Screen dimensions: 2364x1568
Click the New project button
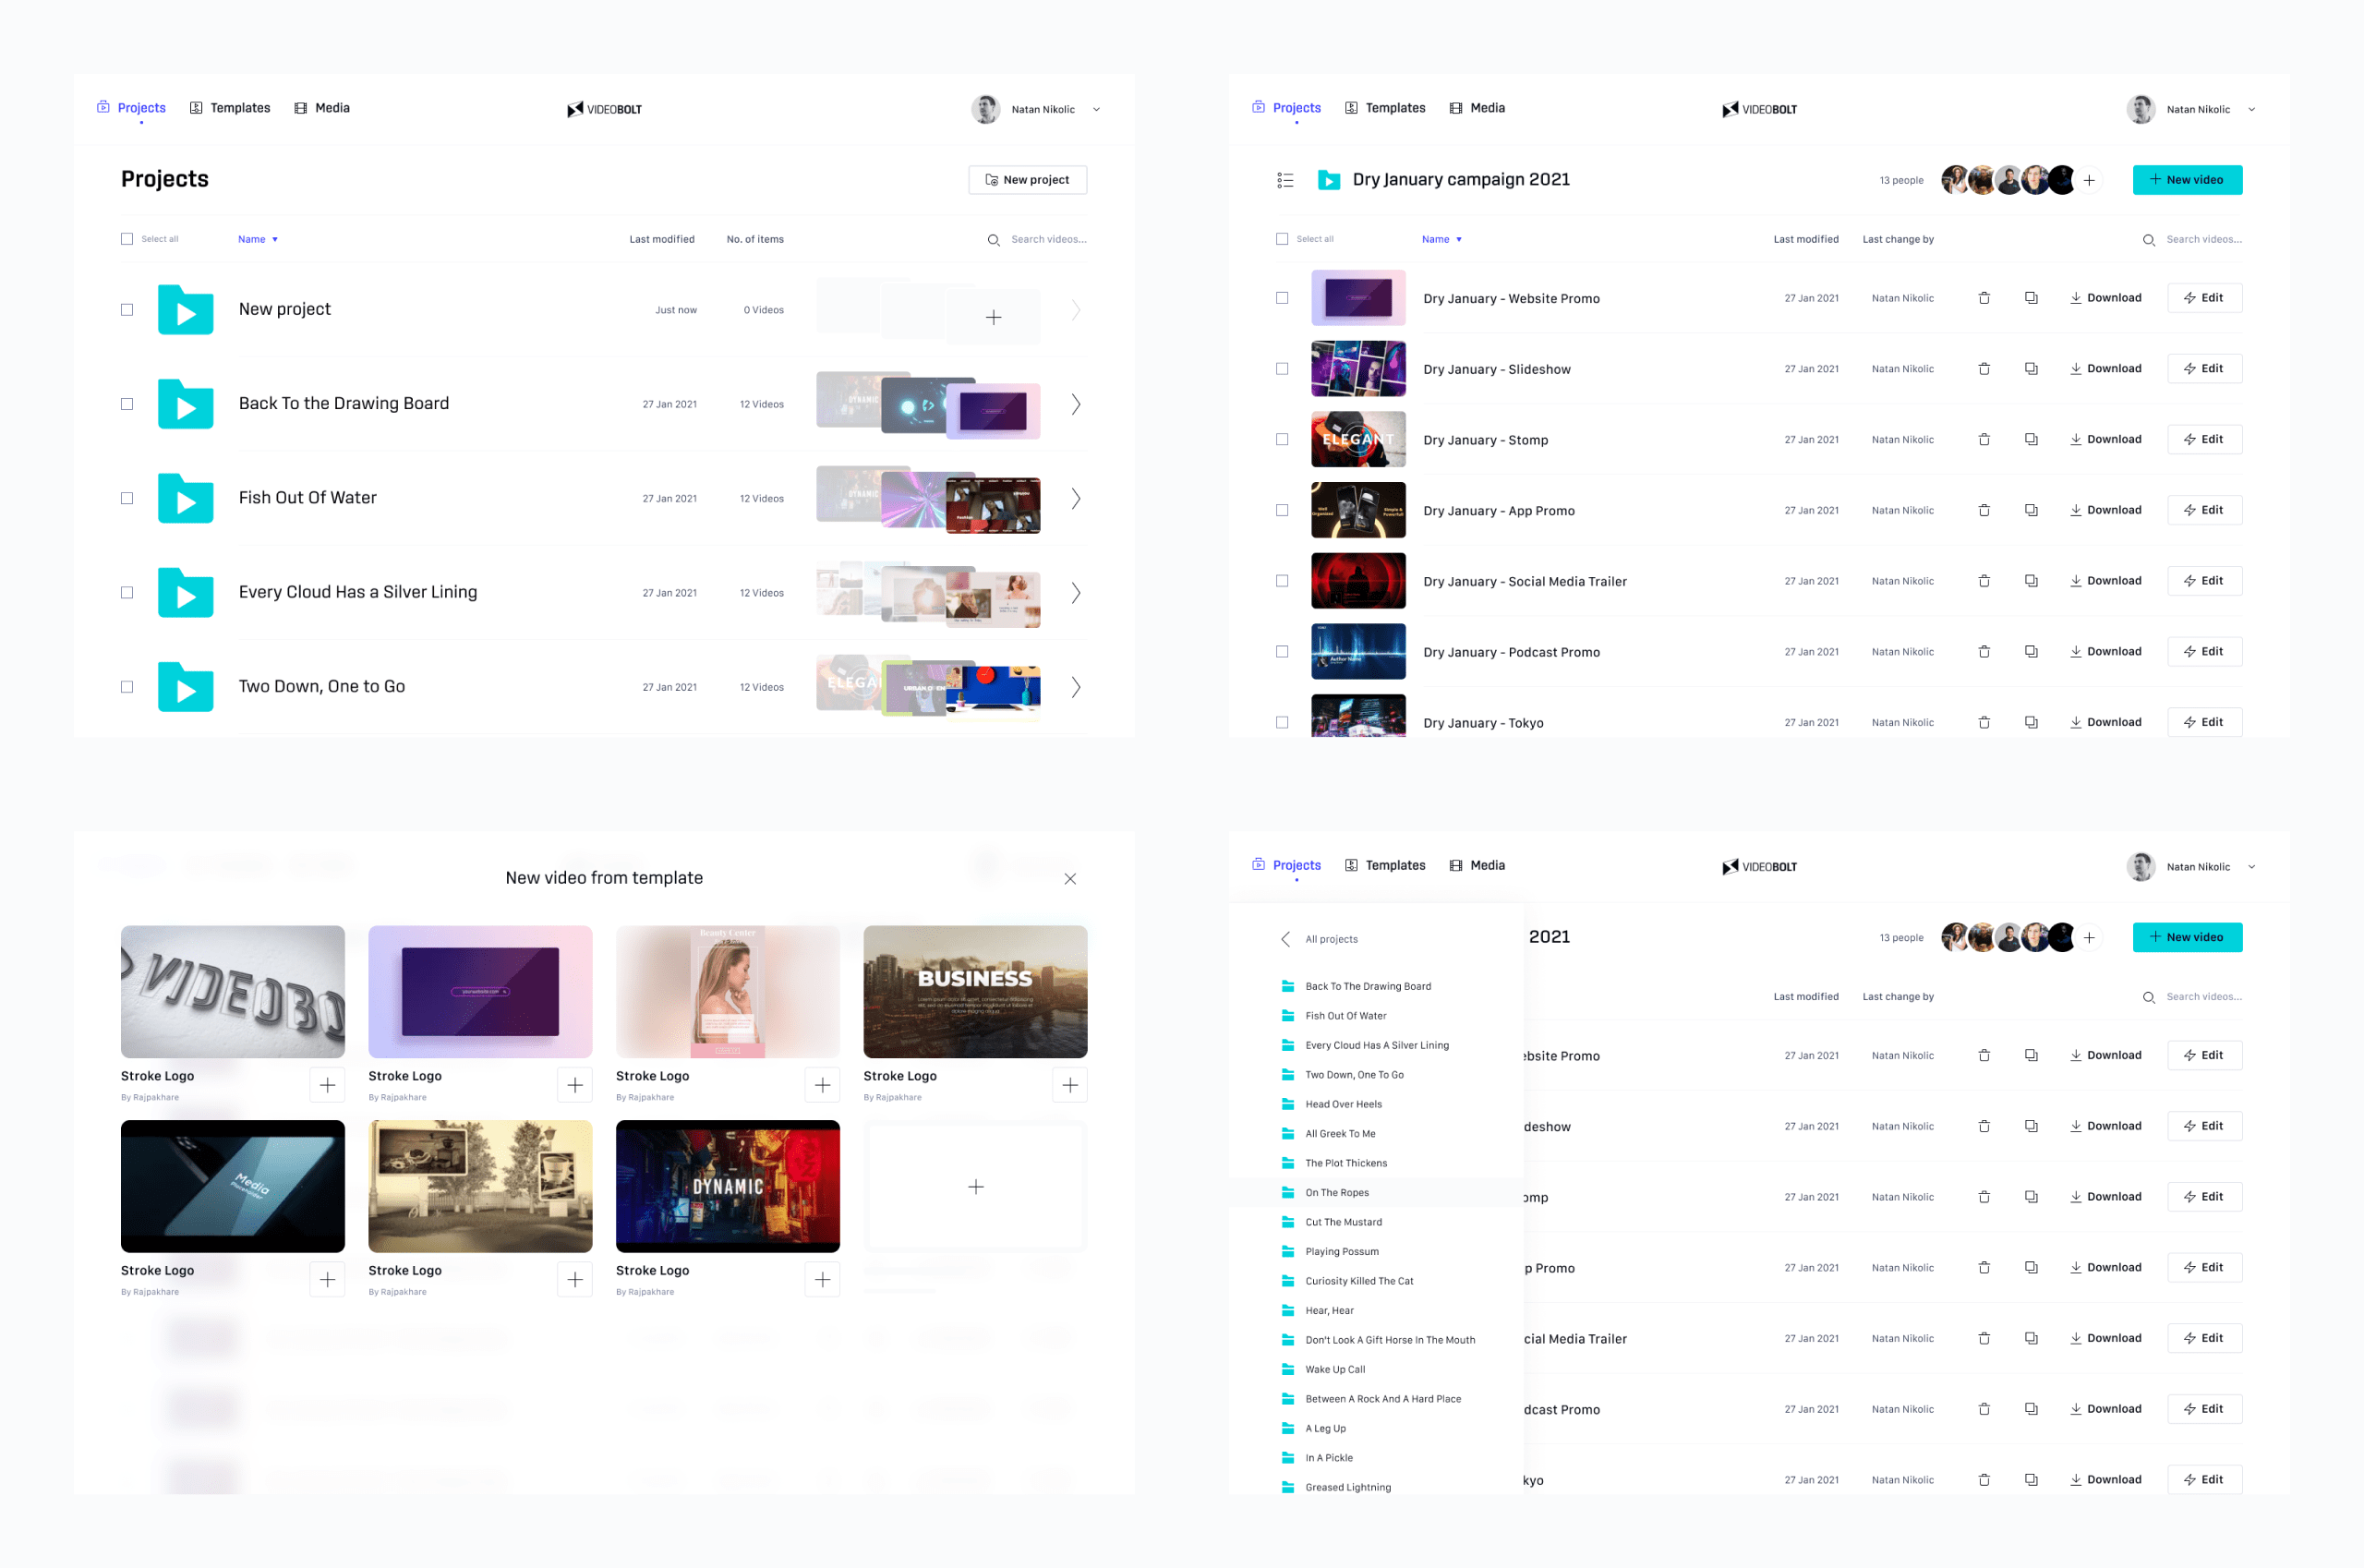click(x=1027, y=180)
